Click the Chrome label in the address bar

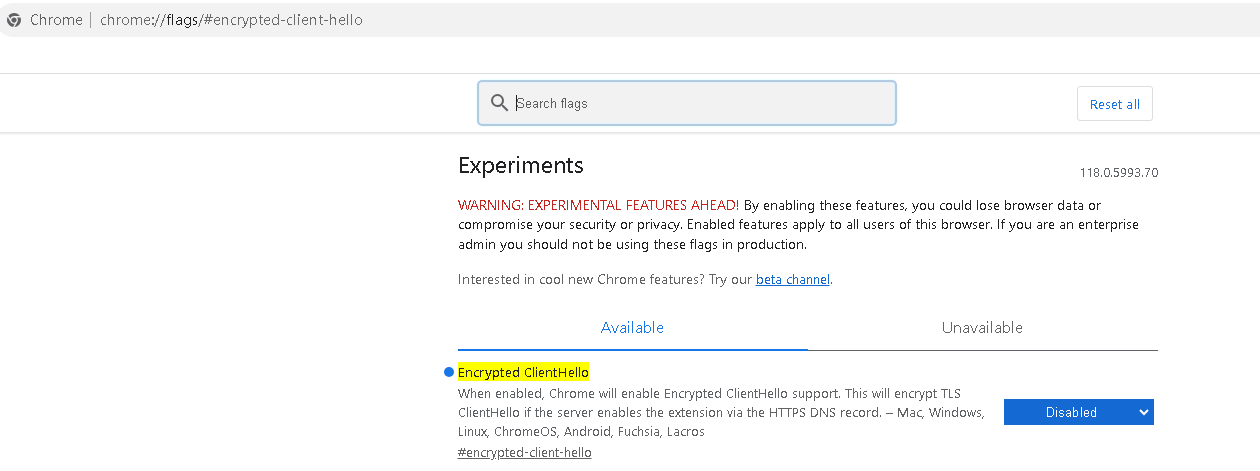tap(56, 20)
